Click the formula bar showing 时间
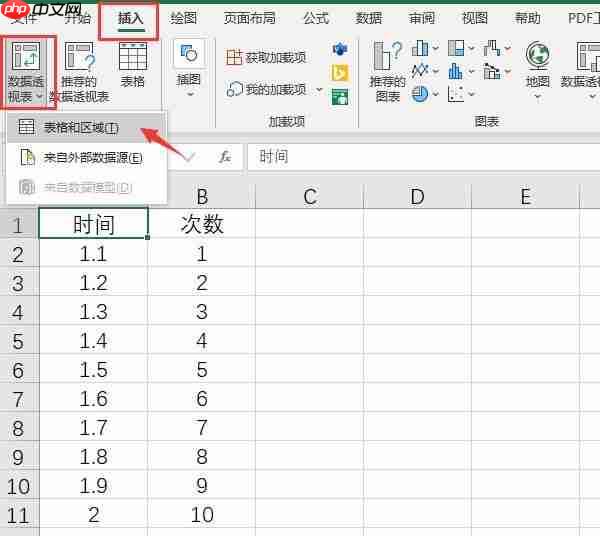Image resolution: width=600 pixels, height=536 pixels. point(424,156)
